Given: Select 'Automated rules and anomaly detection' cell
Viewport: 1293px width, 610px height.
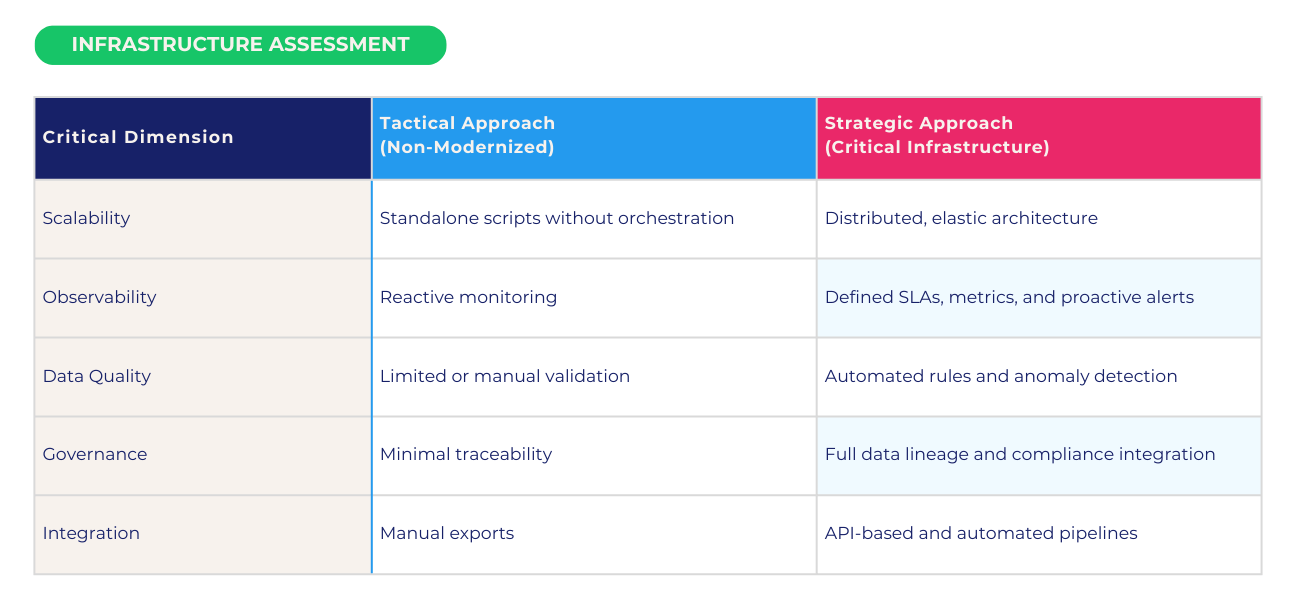Looking at the screenshot, I should pyautogui.click(x=1001, y=376).
